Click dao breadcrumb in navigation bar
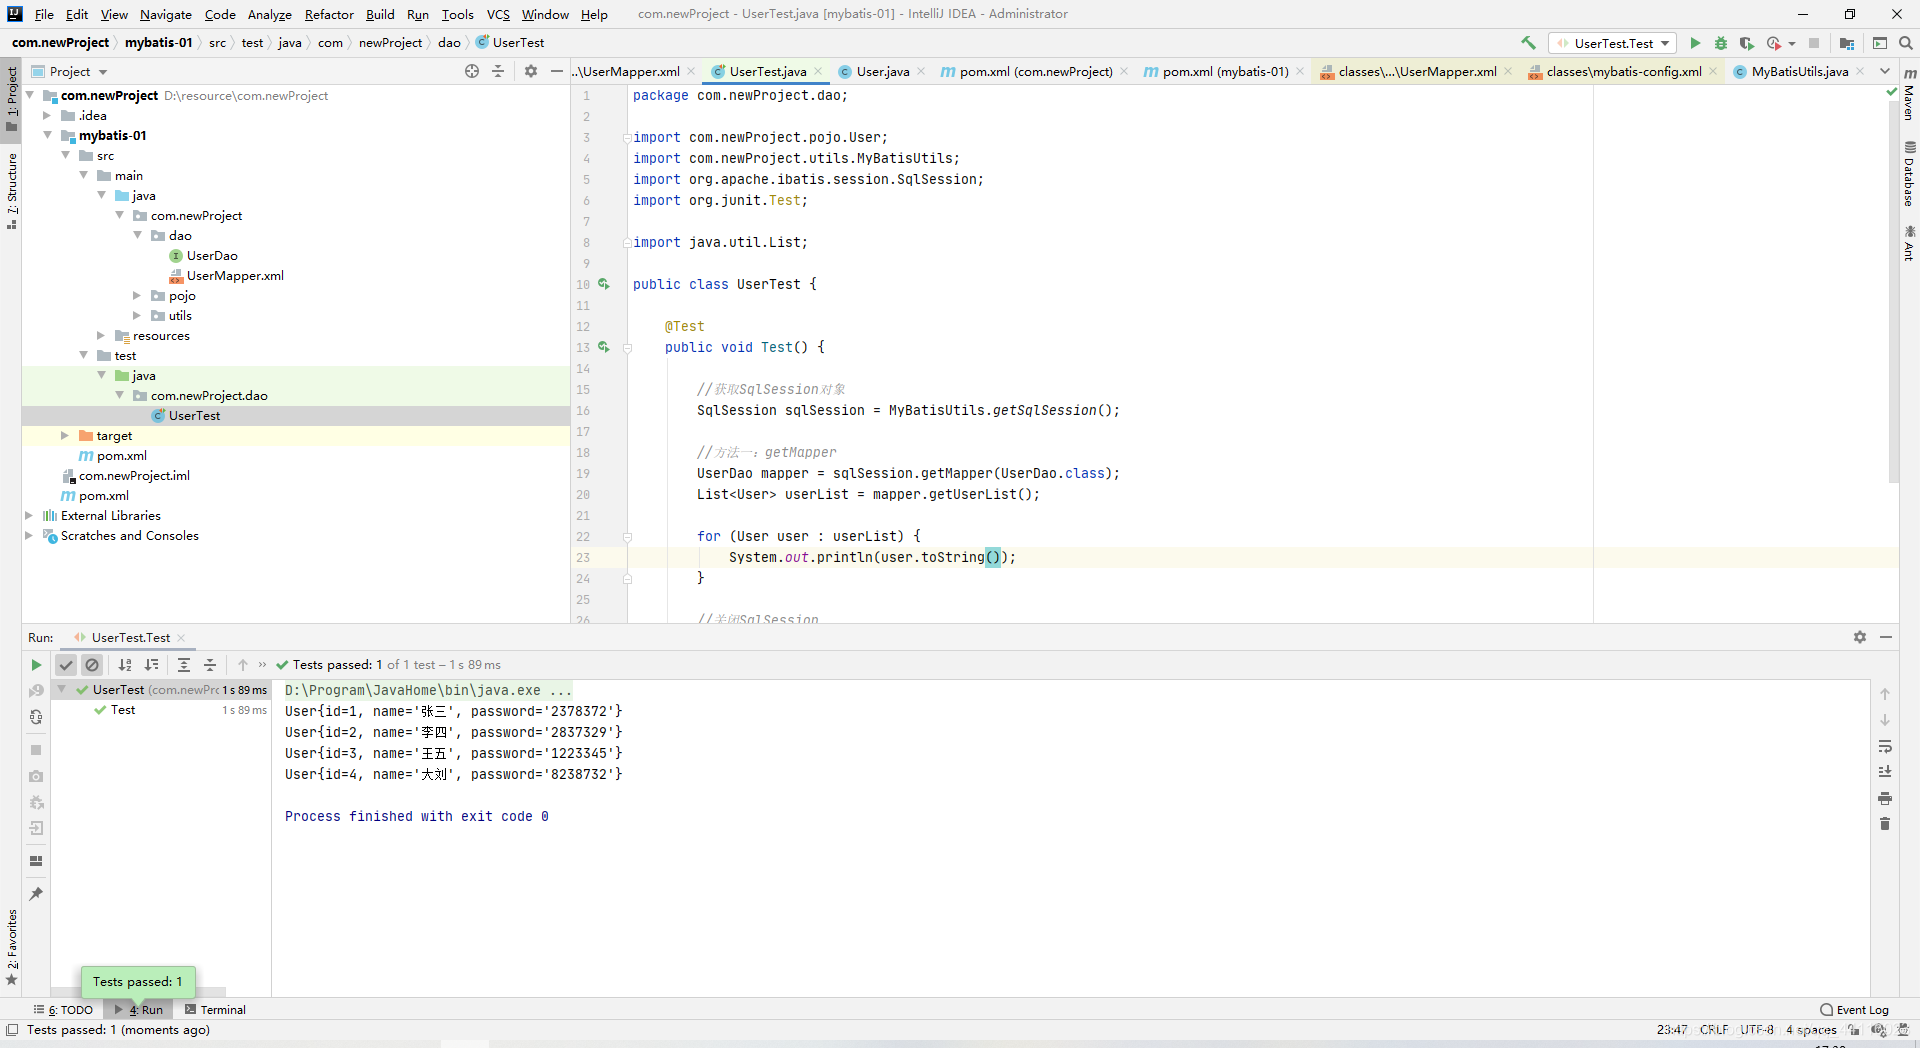 click(x=449, y=43)
